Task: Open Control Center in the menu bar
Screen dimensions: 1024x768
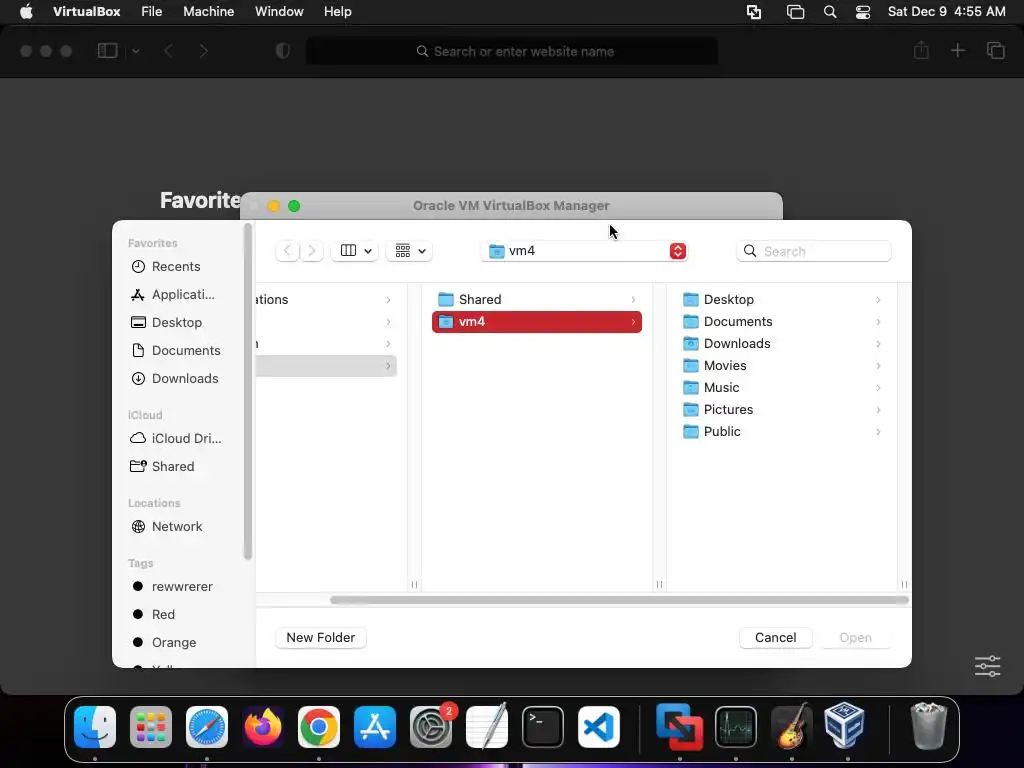Action: [x=863, y=12]
